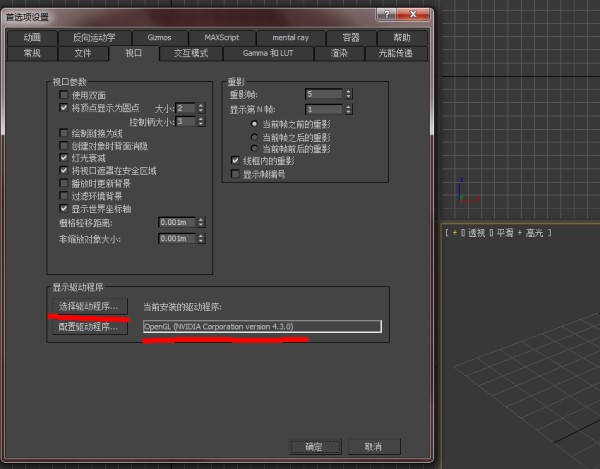Screen dimensions: 600x469
Task: Adjust the 显示第 N 帧 spinner
Action: pyautogui.click(x=348, y=109)
